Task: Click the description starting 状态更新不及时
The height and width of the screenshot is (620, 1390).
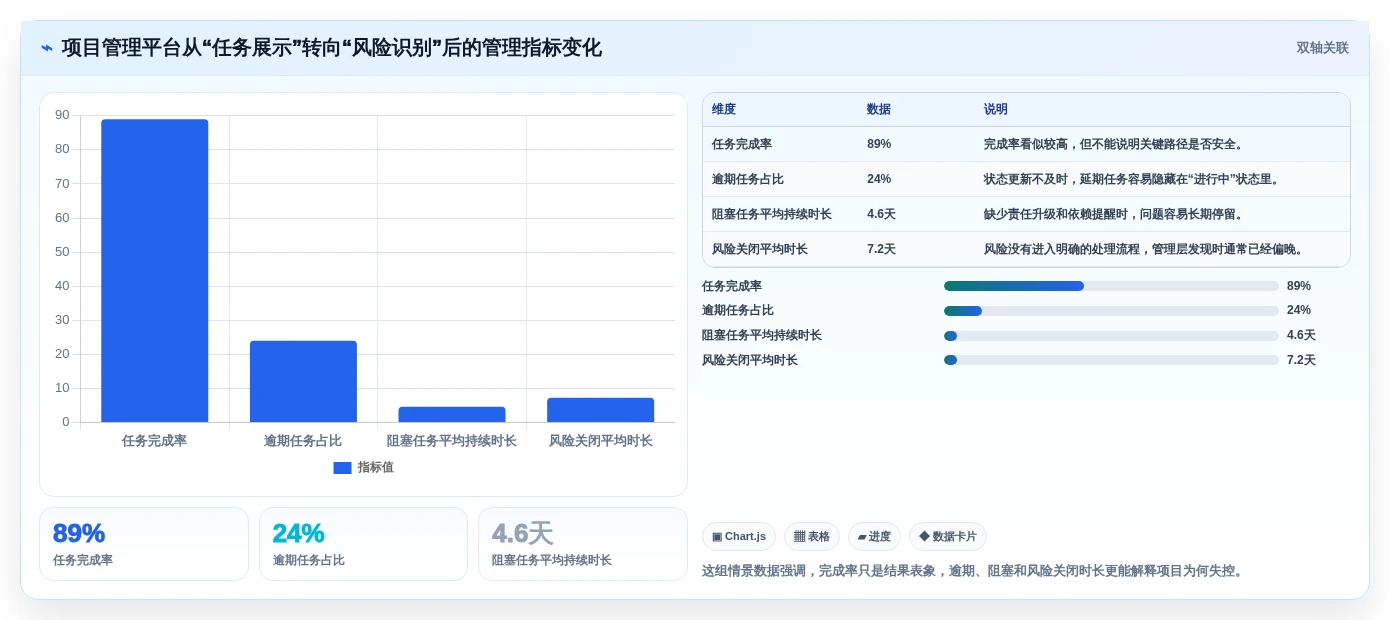Action: tap(1133, 179)
